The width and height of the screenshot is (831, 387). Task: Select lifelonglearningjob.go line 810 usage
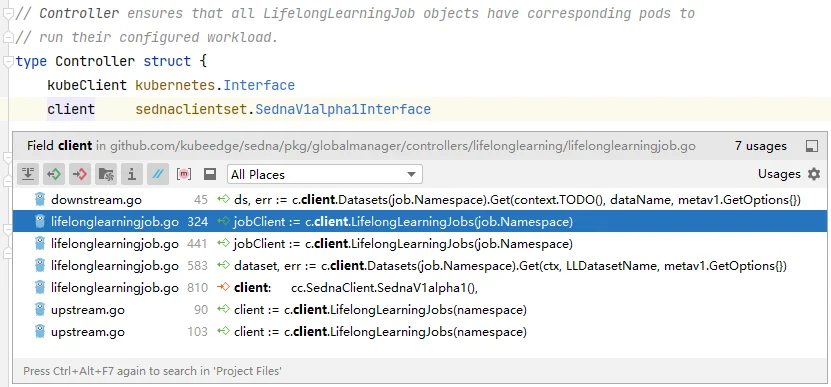point(420,288)
